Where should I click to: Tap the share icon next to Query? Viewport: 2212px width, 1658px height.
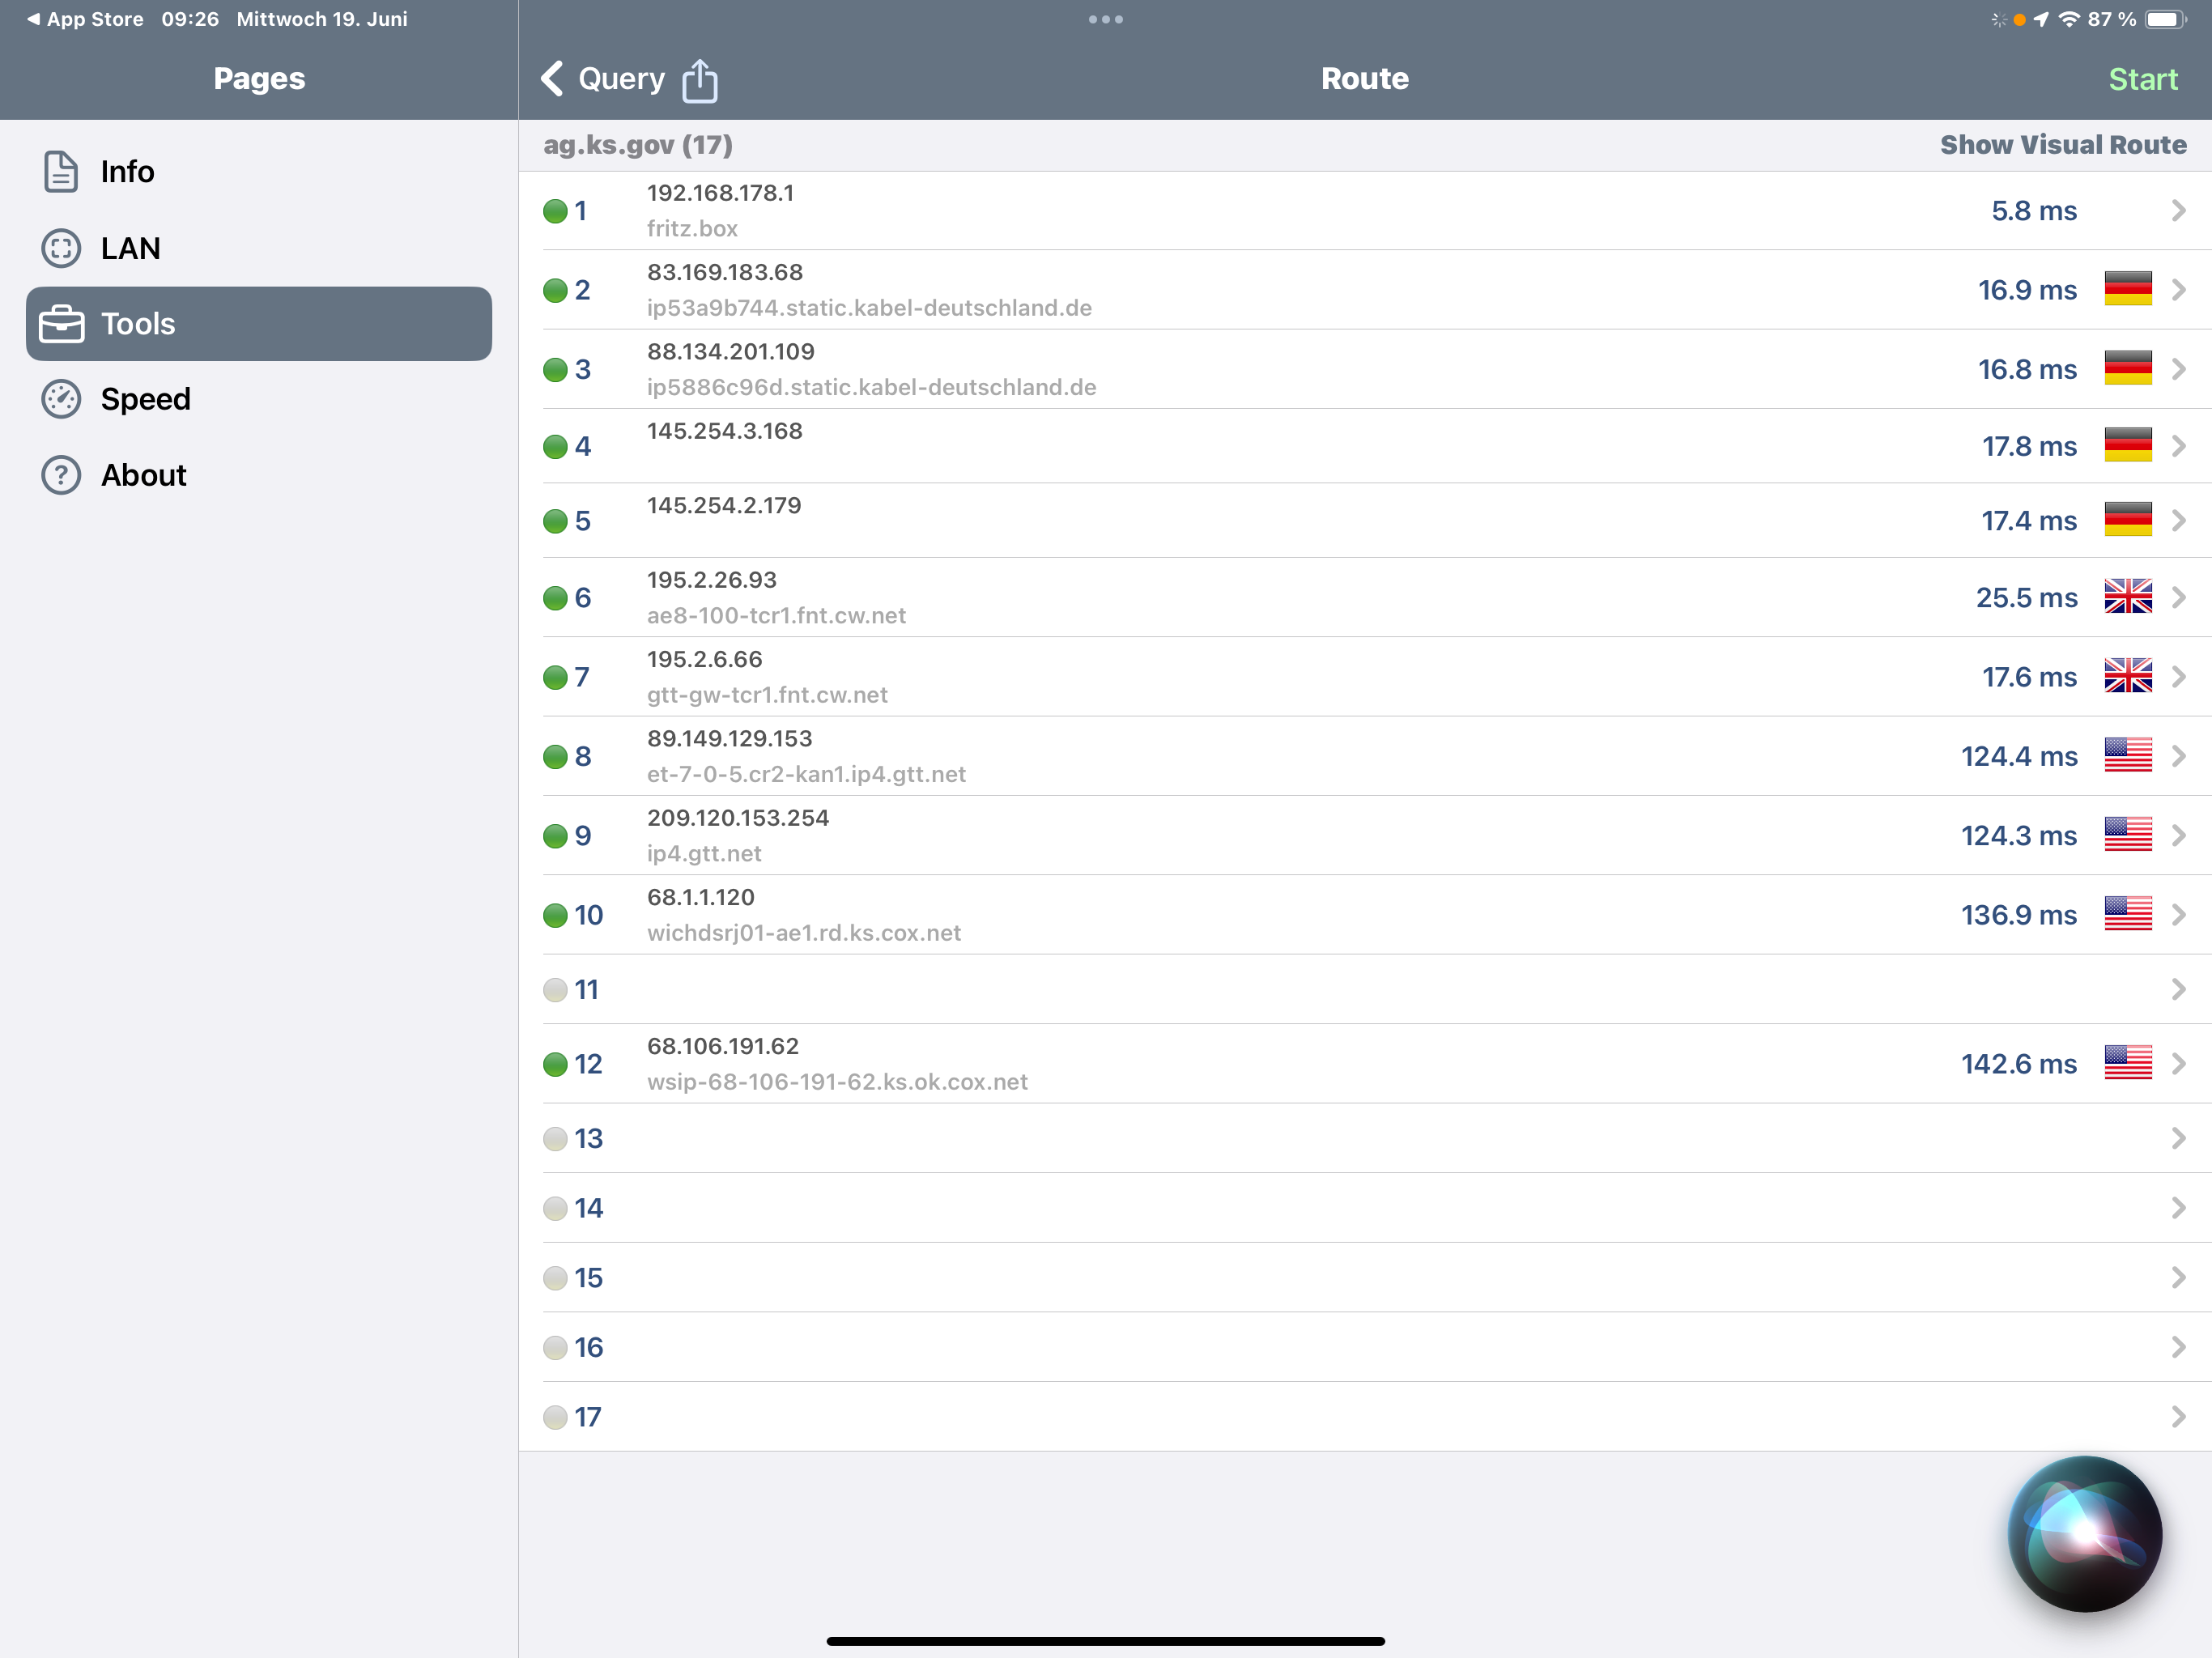(x=699, y=80)
